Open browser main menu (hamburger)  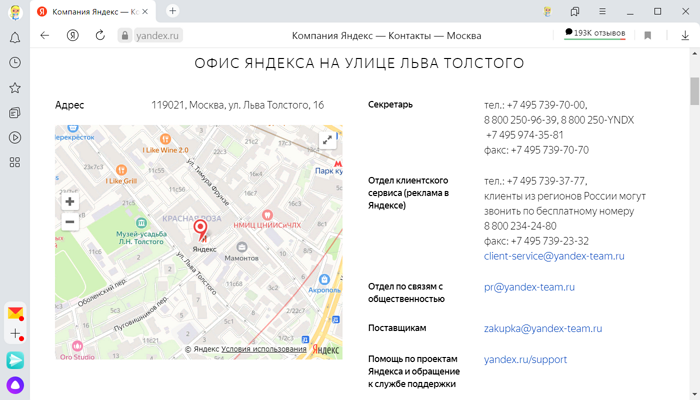[x=602, y=12]
